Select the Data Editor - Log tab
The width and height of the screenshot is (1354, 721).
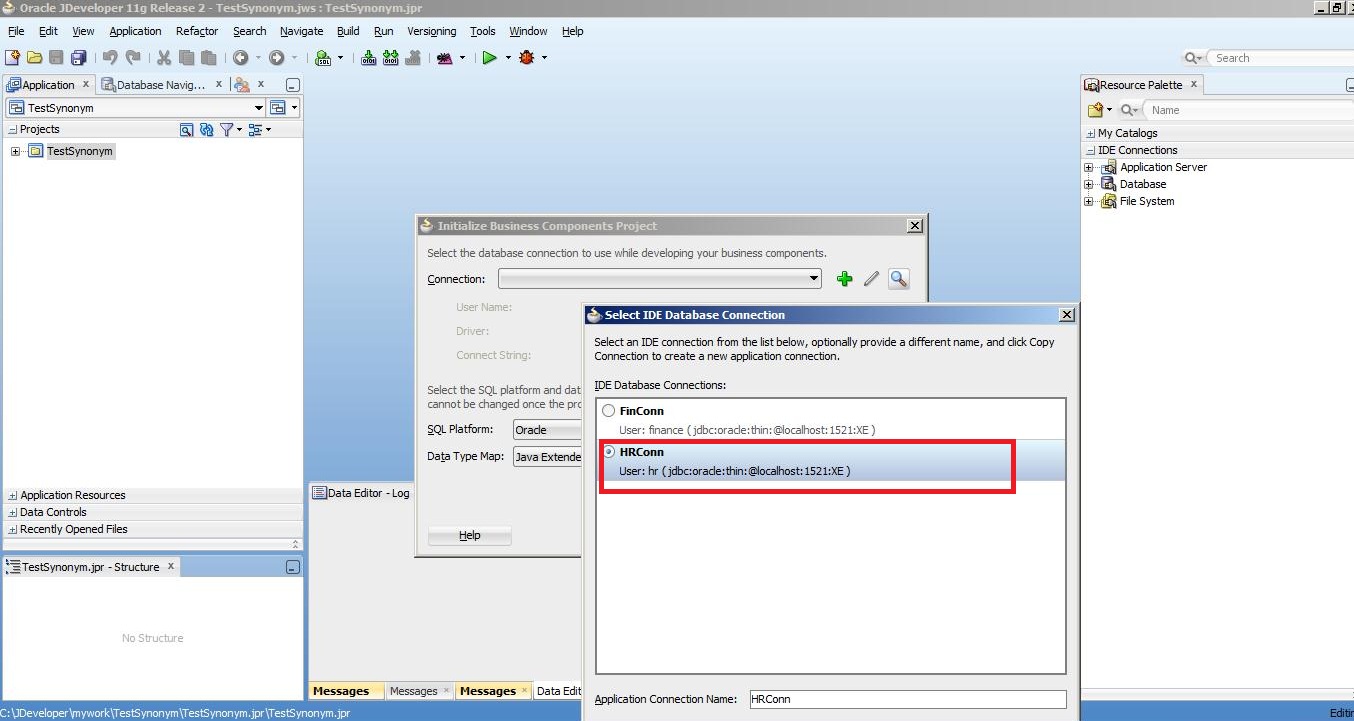[x=361, y=493]
